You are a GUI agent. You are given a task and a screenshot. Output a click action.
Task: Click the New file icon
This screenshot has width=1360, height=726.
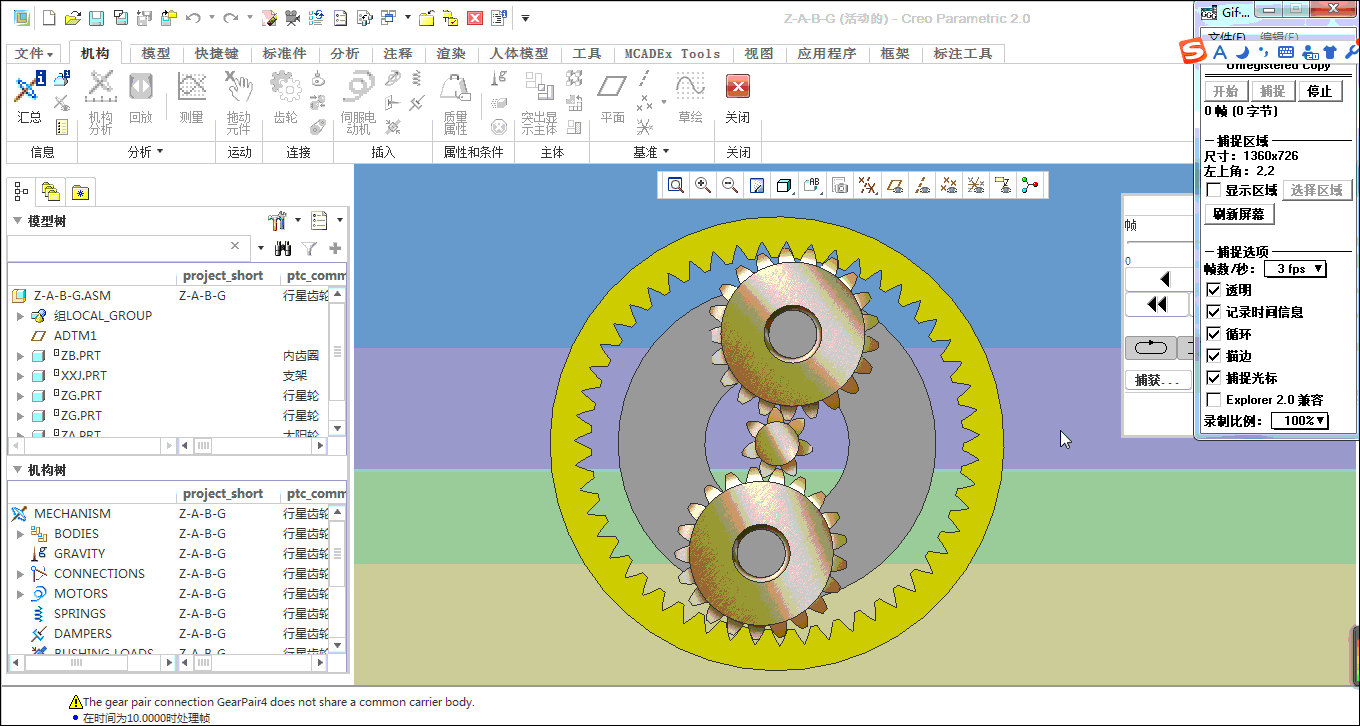point(49,18)
